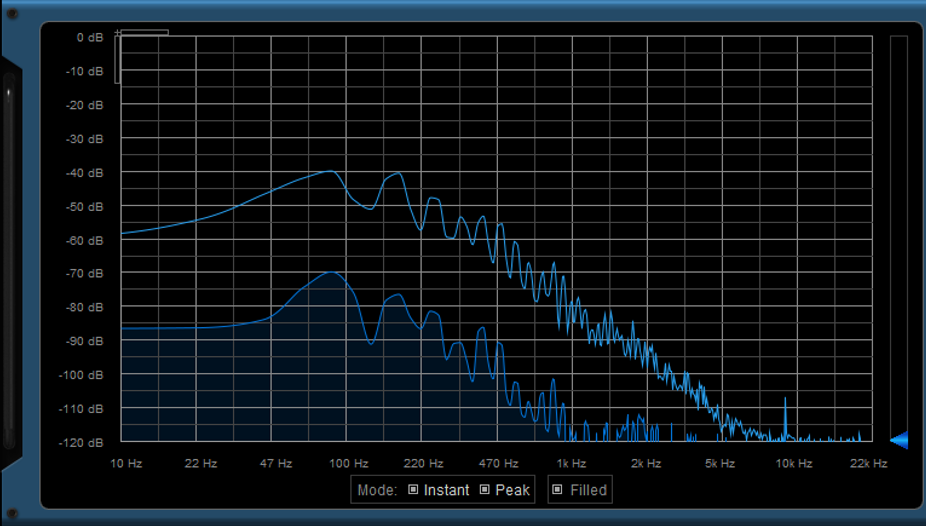
Task: Click the 0 dB axis label
Action: pos(90,37)
